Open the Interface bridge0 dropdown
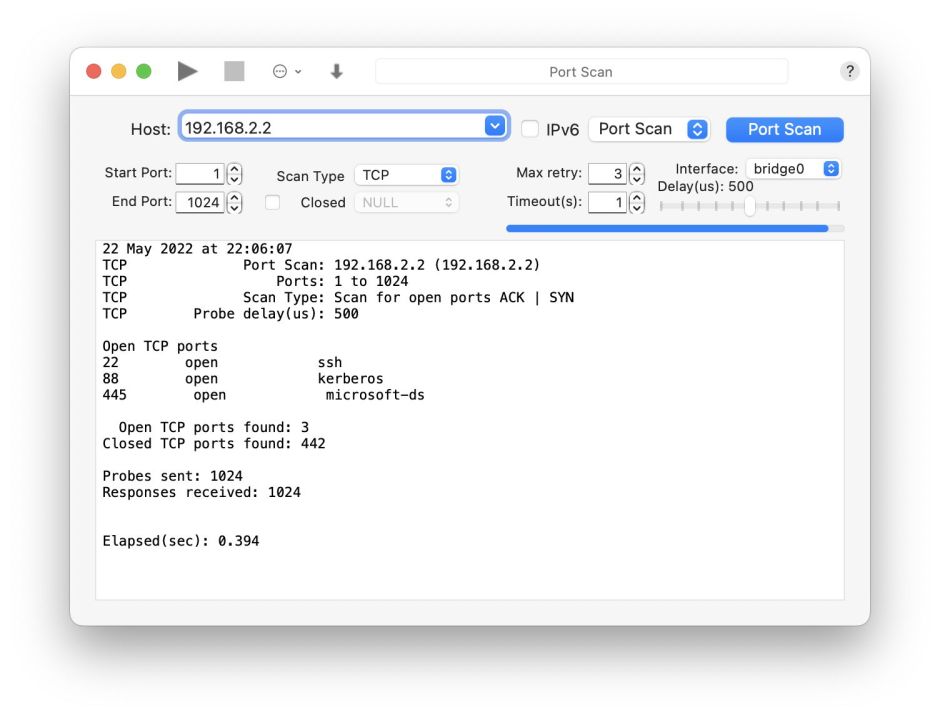Viewport: 940px width, 718px height. (793, 169)
